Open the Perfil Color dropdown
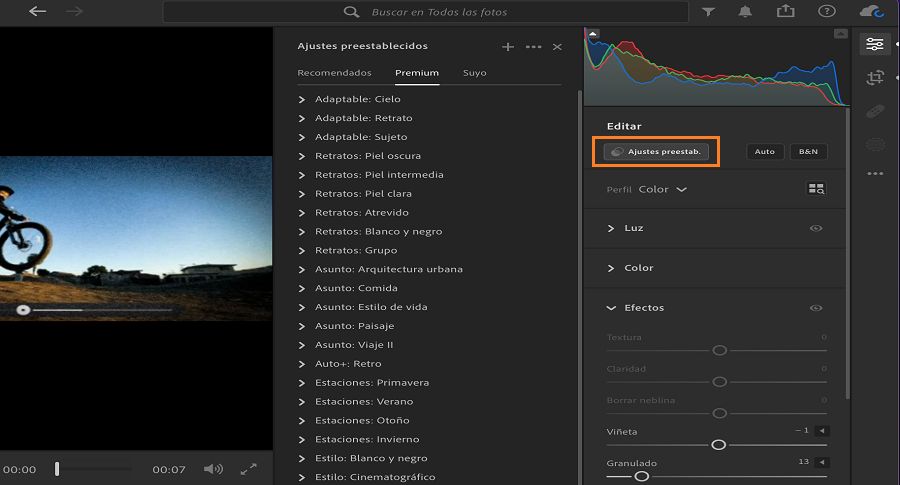 tap(663, 189)
